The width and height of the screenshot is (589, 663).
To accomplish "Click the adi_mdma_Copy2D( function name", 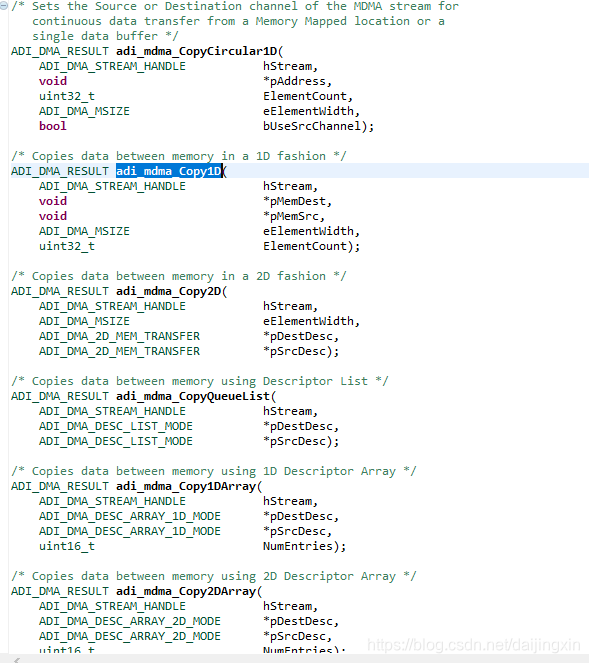I will click(x=172, y=291).
